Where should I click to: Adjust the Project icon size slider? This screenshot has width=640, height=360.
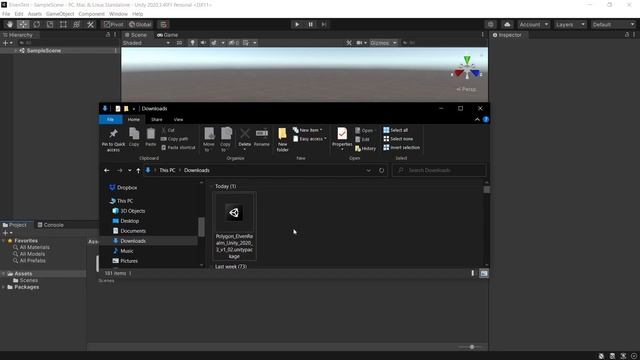point(471,347)
